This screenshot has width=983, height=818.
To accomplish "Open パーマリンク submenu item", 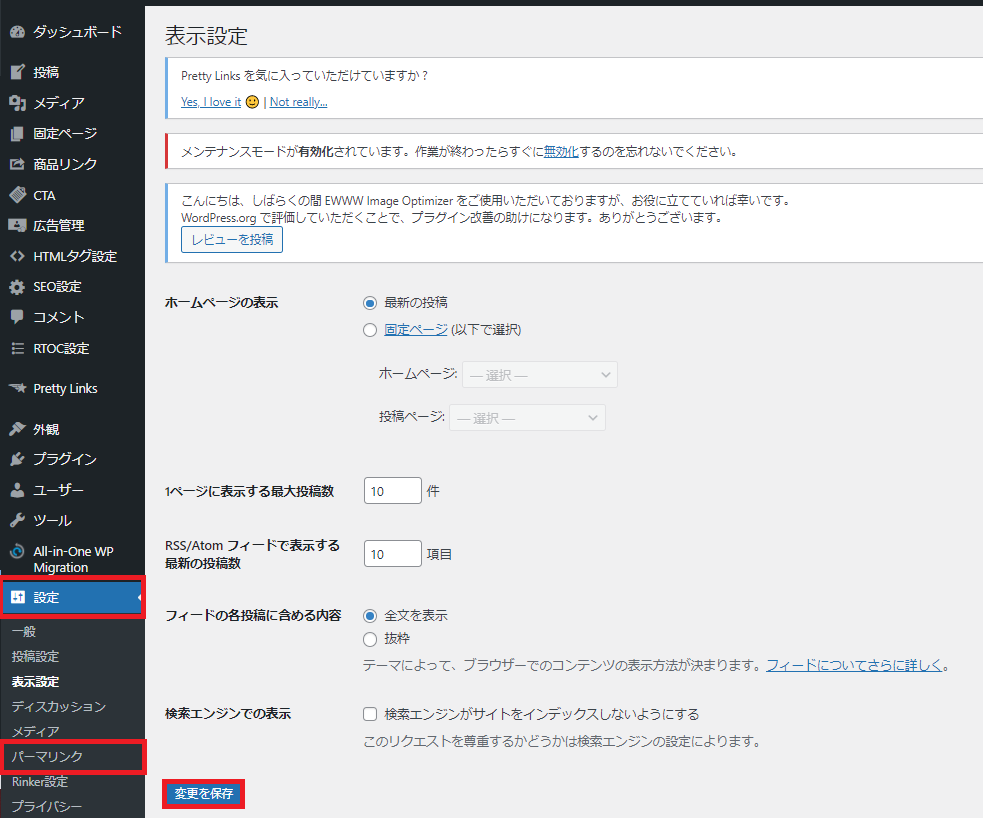I will coord(47,757).
